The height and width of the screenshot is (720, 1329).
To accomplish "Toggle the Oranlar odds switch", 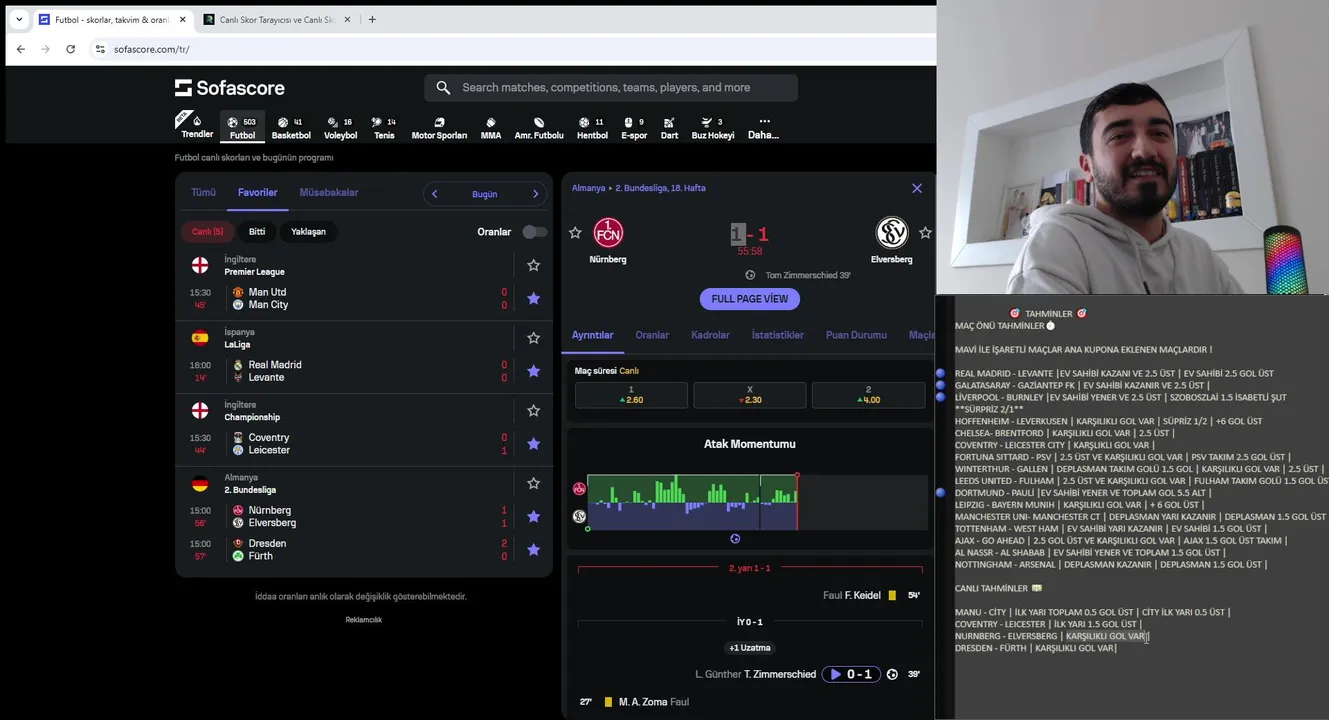I will (x=535, y=232).
